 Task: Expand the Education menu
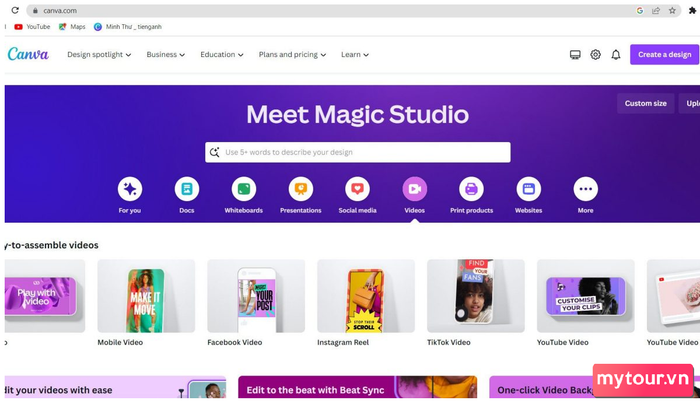pos(222,54)
